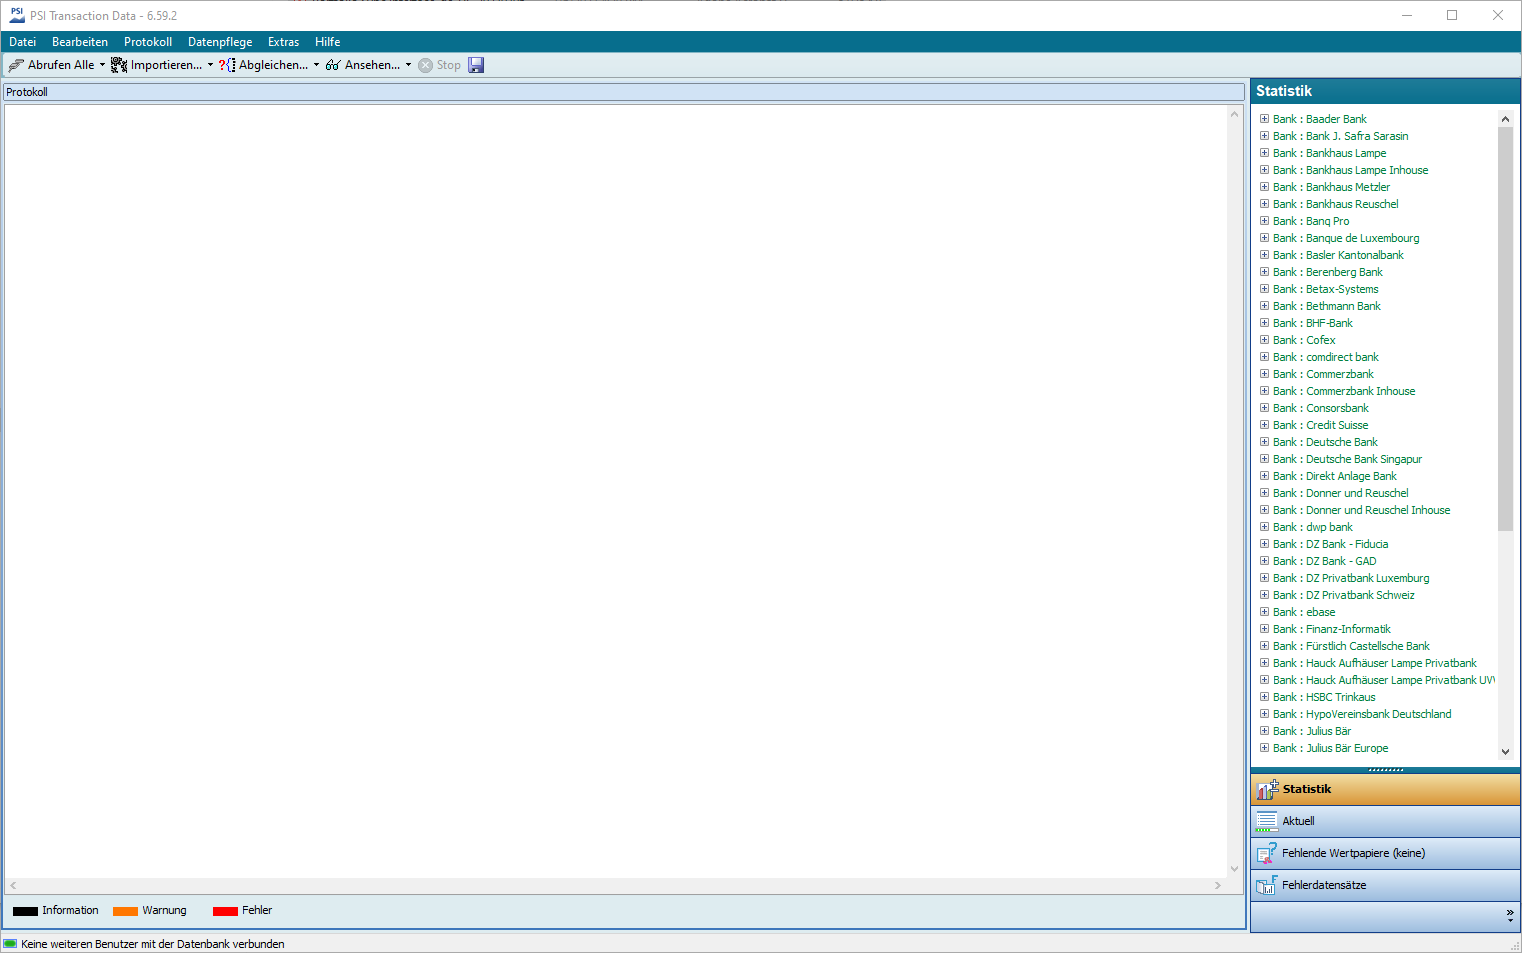
Task: Expand the HSBC Trinkaus tree node
Action: click(1264, 697)
